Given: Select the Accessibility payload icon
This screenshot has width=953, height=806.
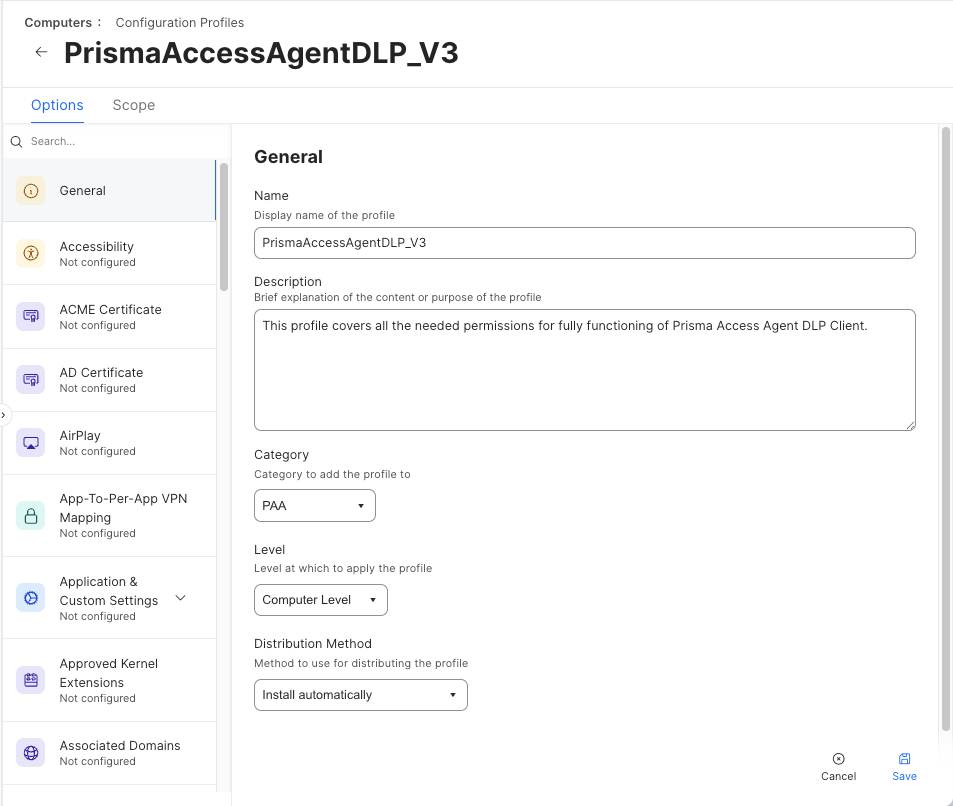Looking at the screenshot, I should pyautogui.click(x=31, y=254).
